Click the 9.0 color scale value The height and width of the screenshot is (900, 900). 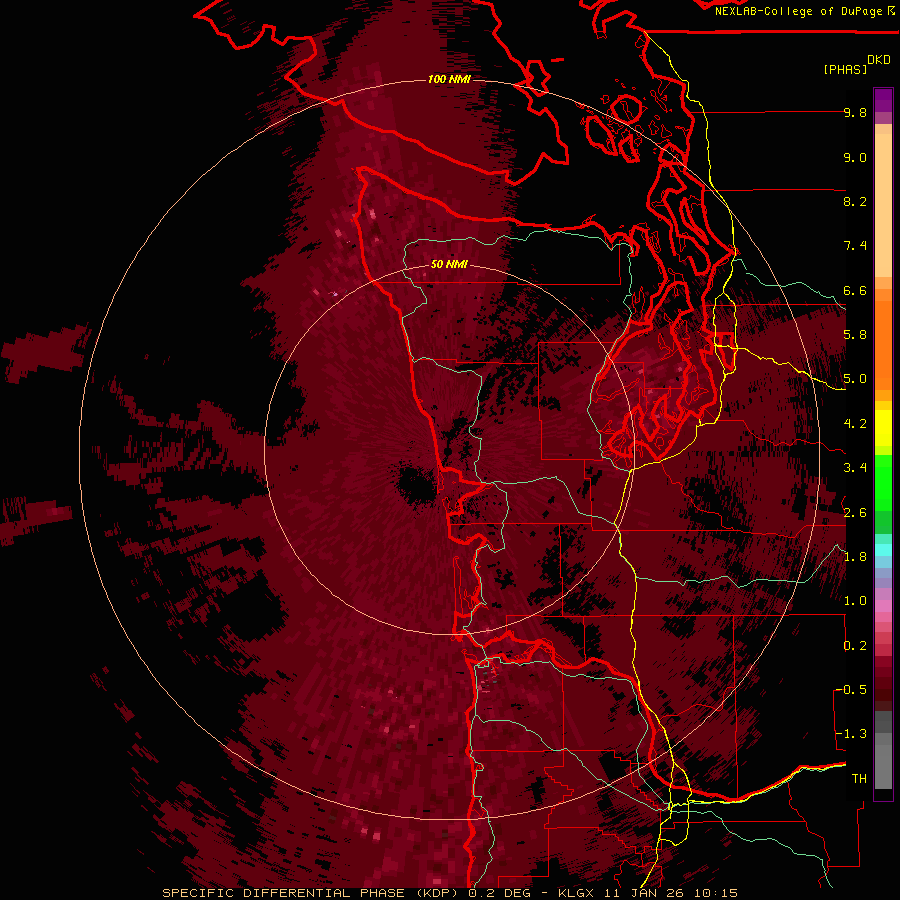pyautogui.click(x=855, y=157)
